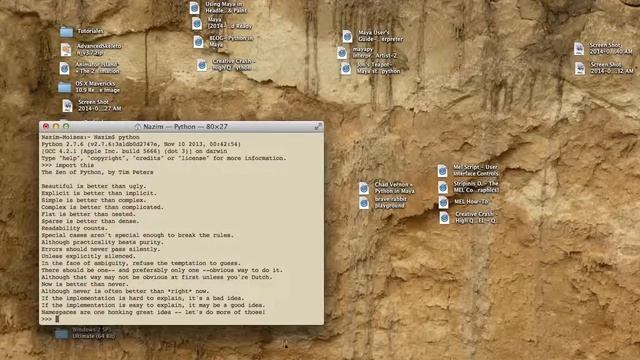Select the AdvancedSkeleton zip file icon
The width and height of the screenshot is (640, 360).
[x=66, y=49]
